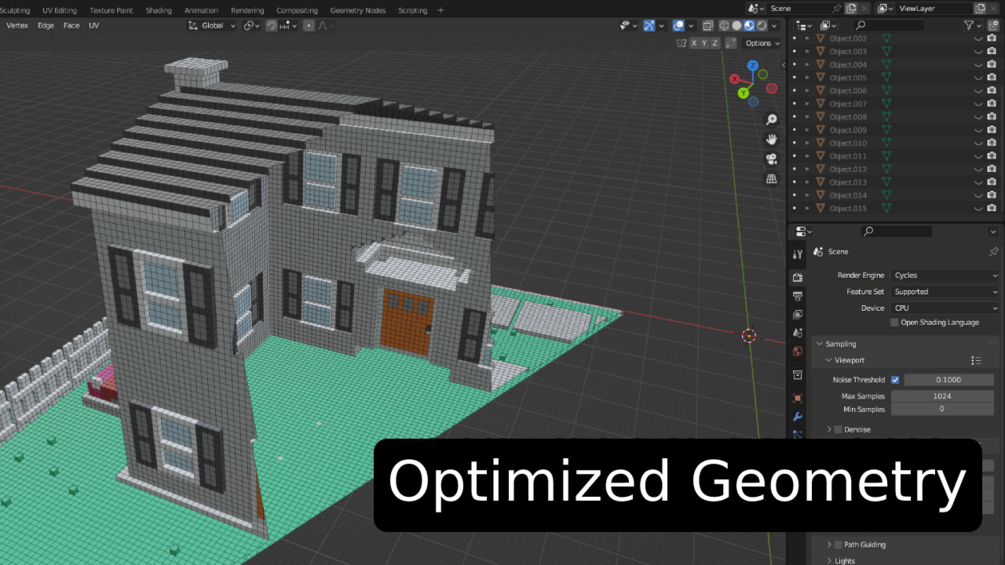Toggle camera view icon

pos(772,159)
